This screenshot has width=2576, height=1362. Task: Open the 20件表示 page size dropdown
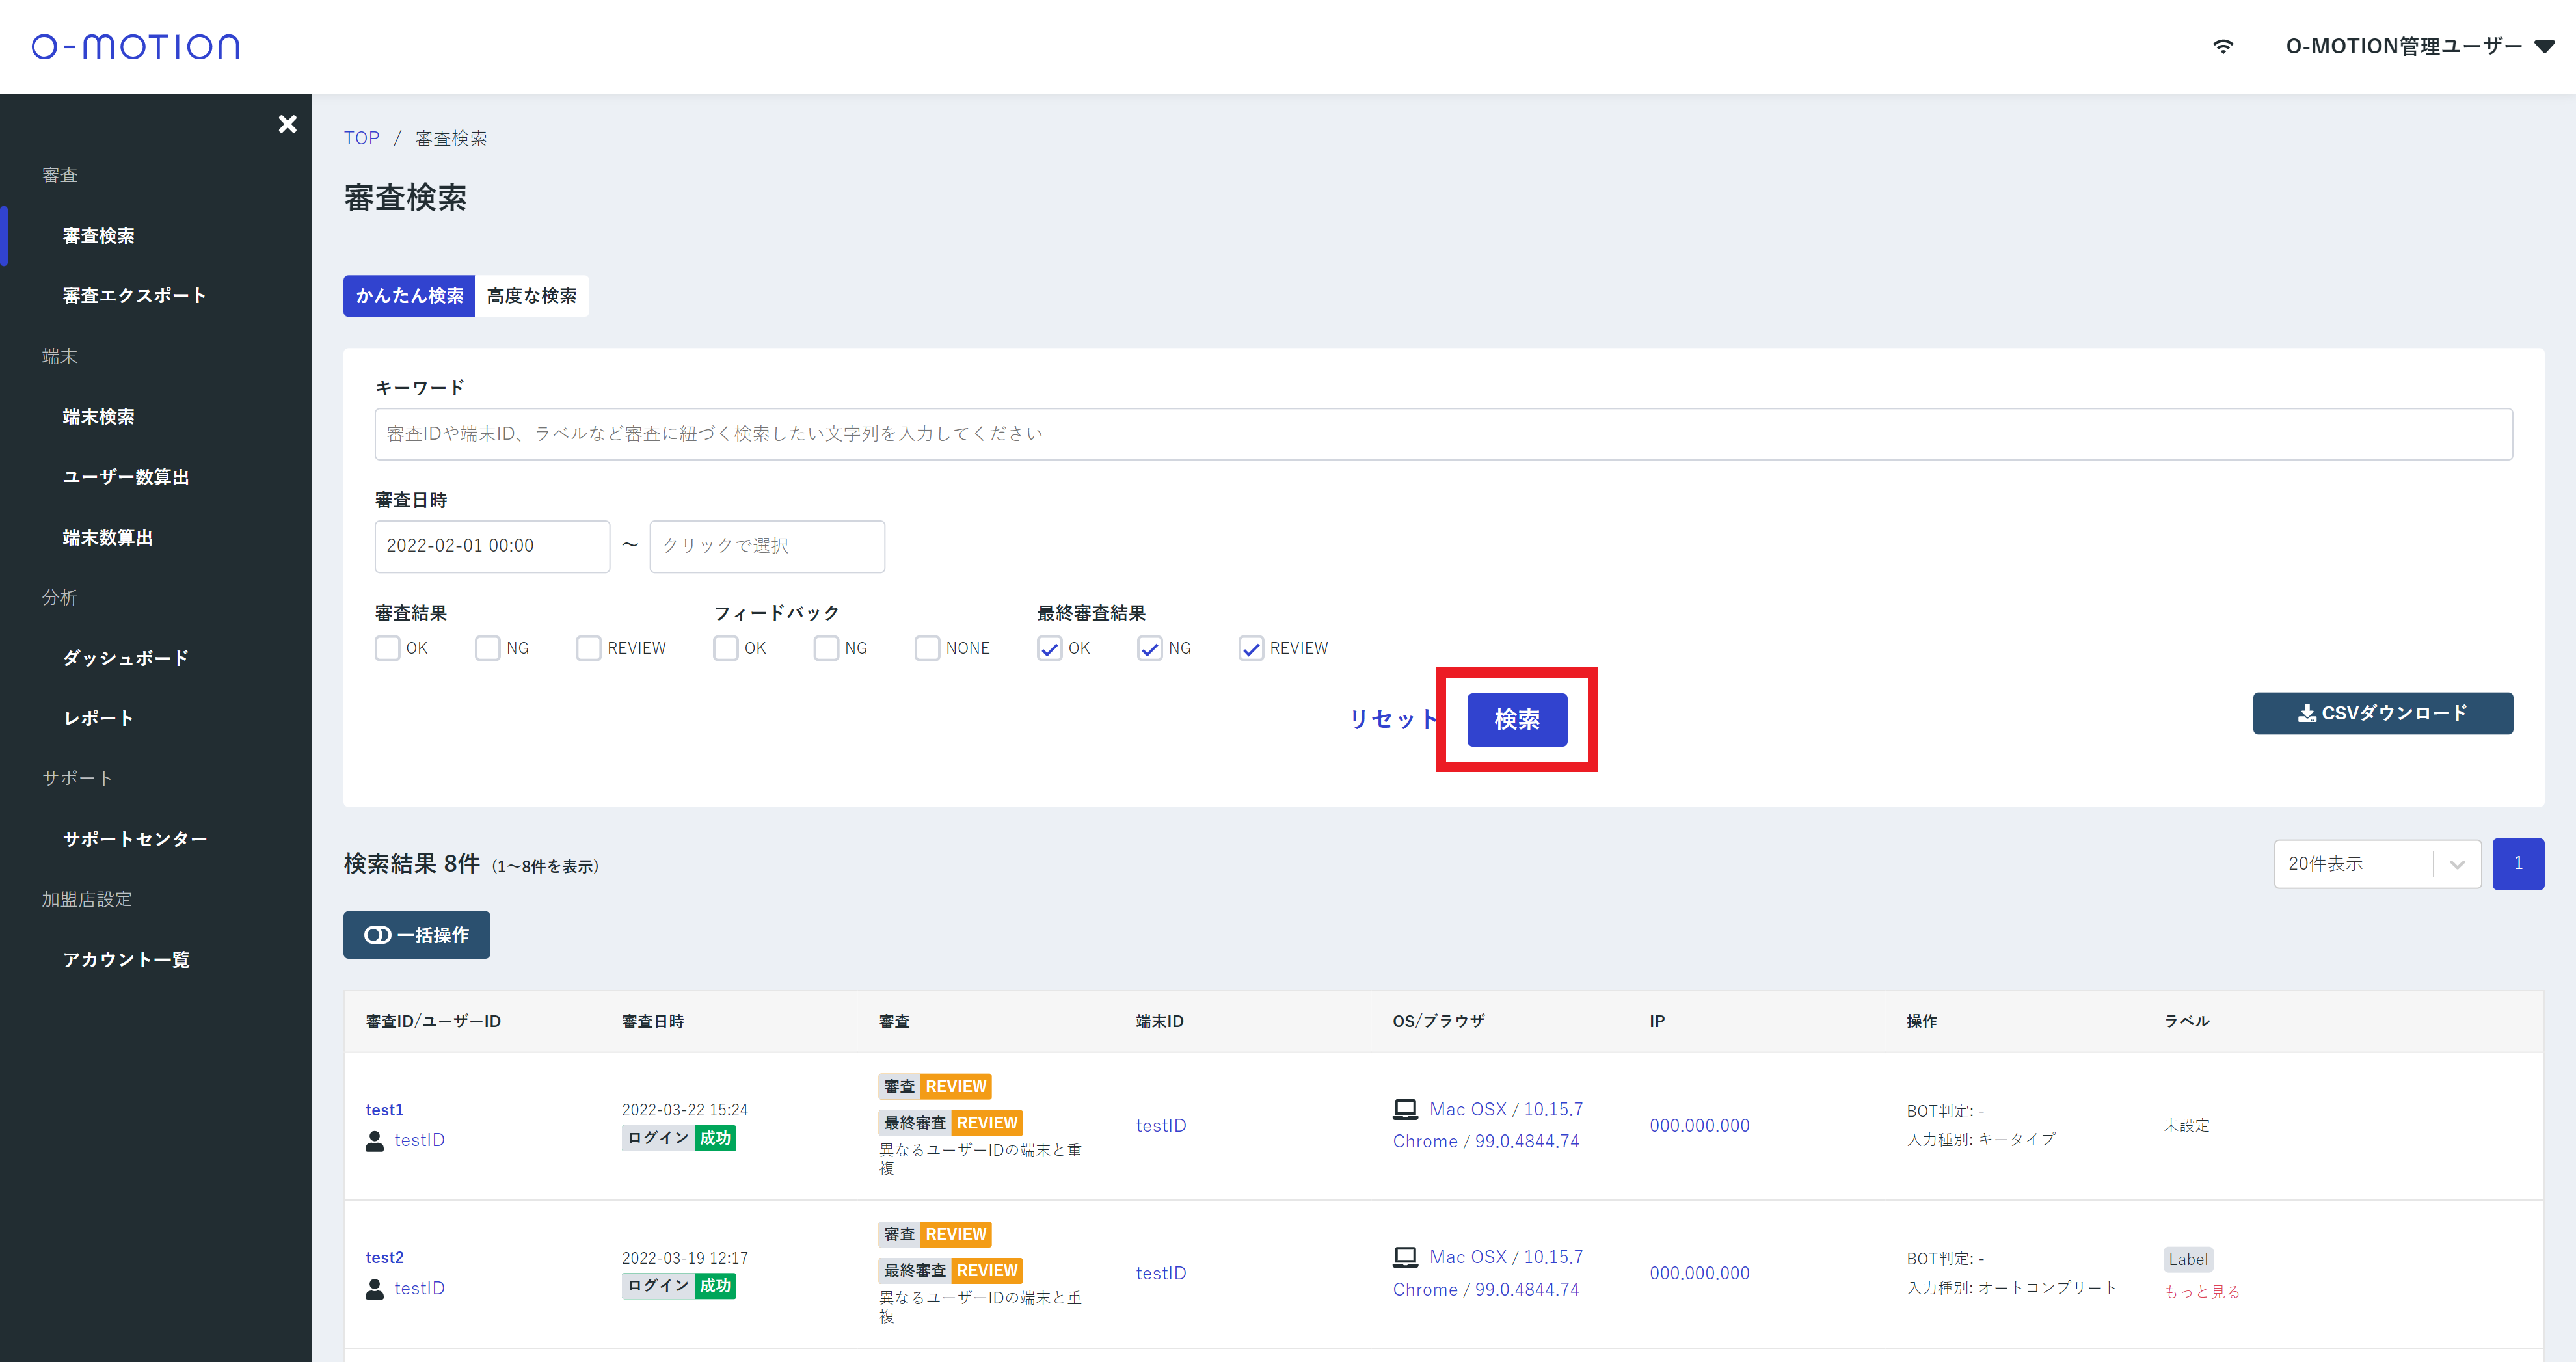[x=2376, y=864]
